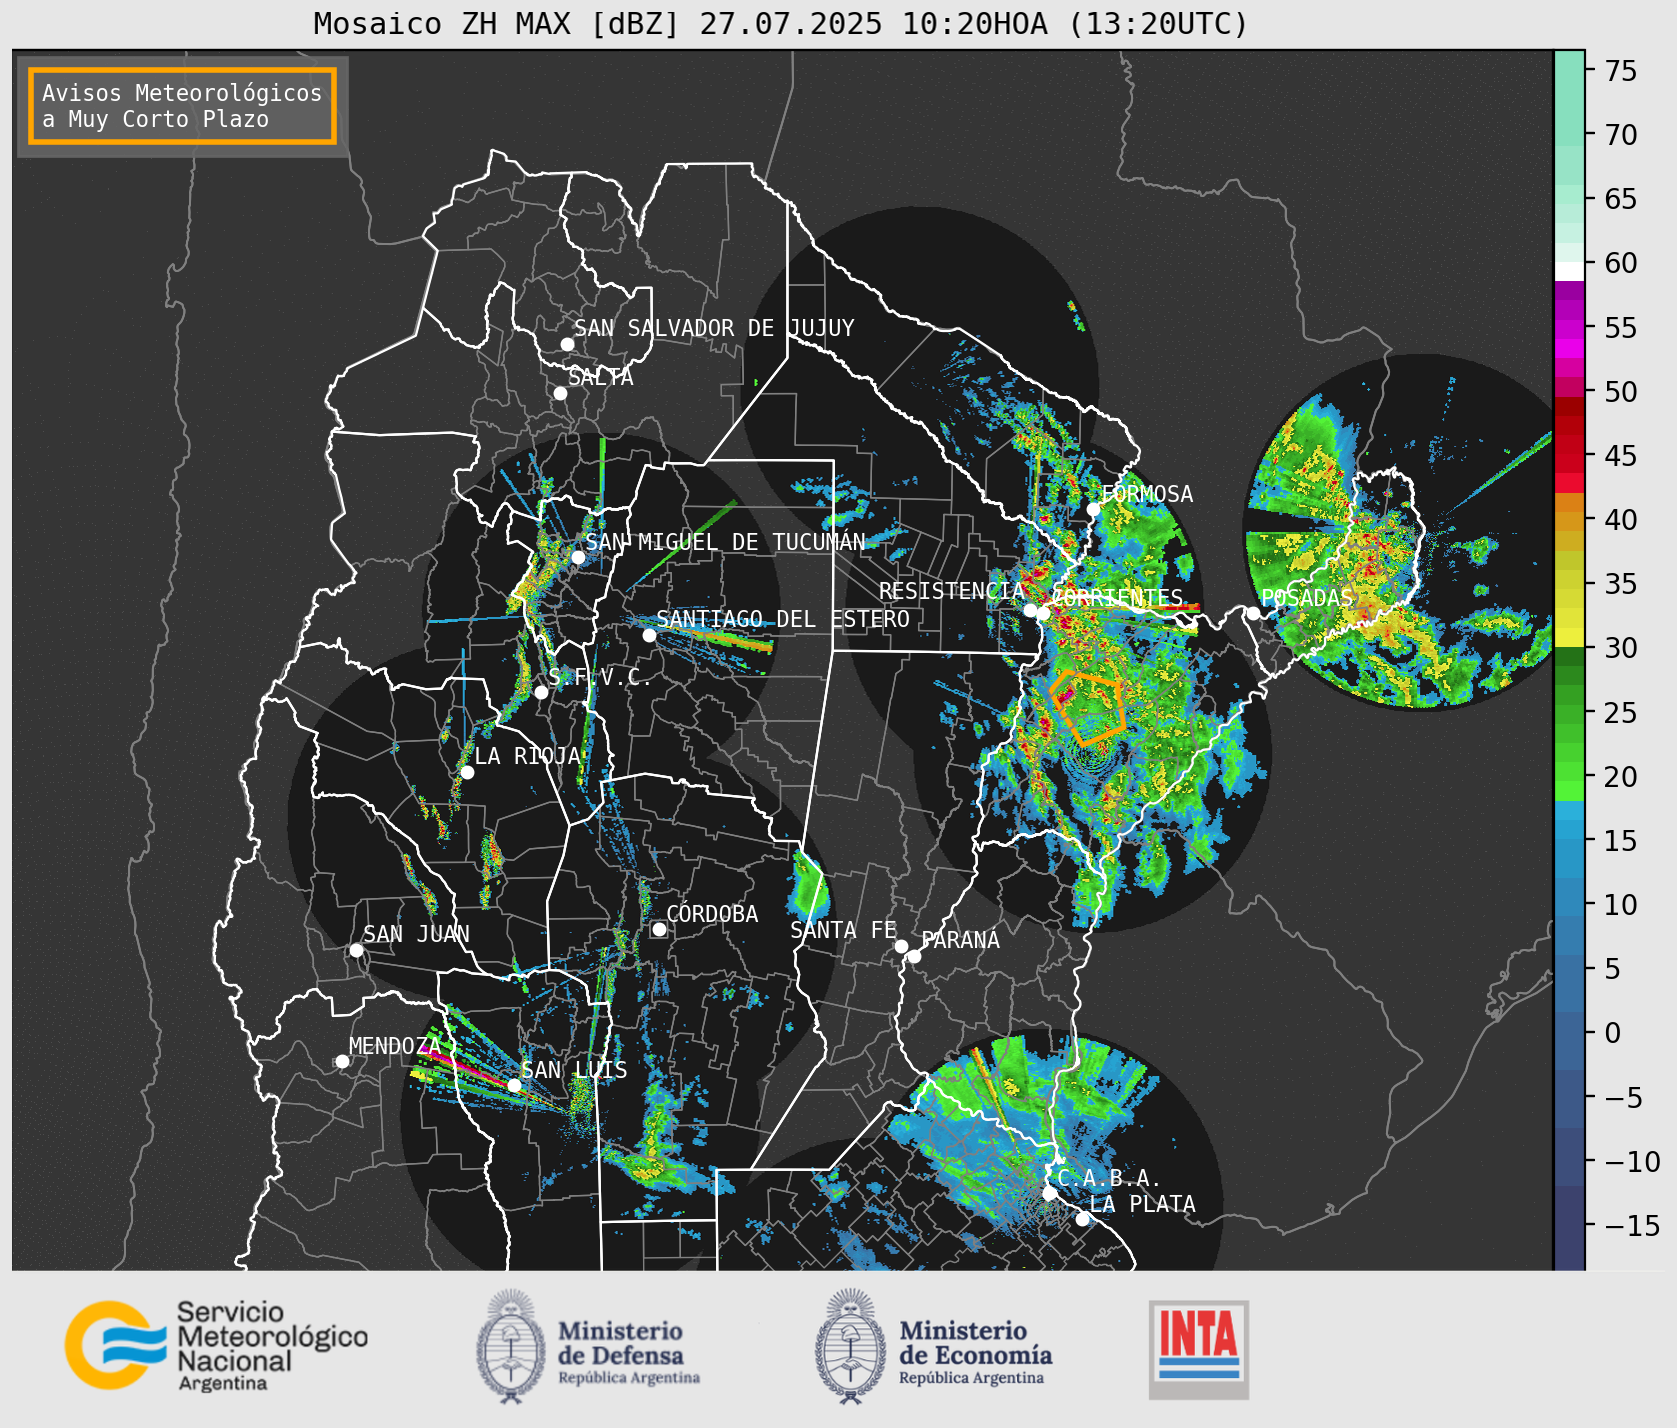Click the yellow 30 dBZ legend band
Screen dimensions: 1677x1428
pos(1569,637)
